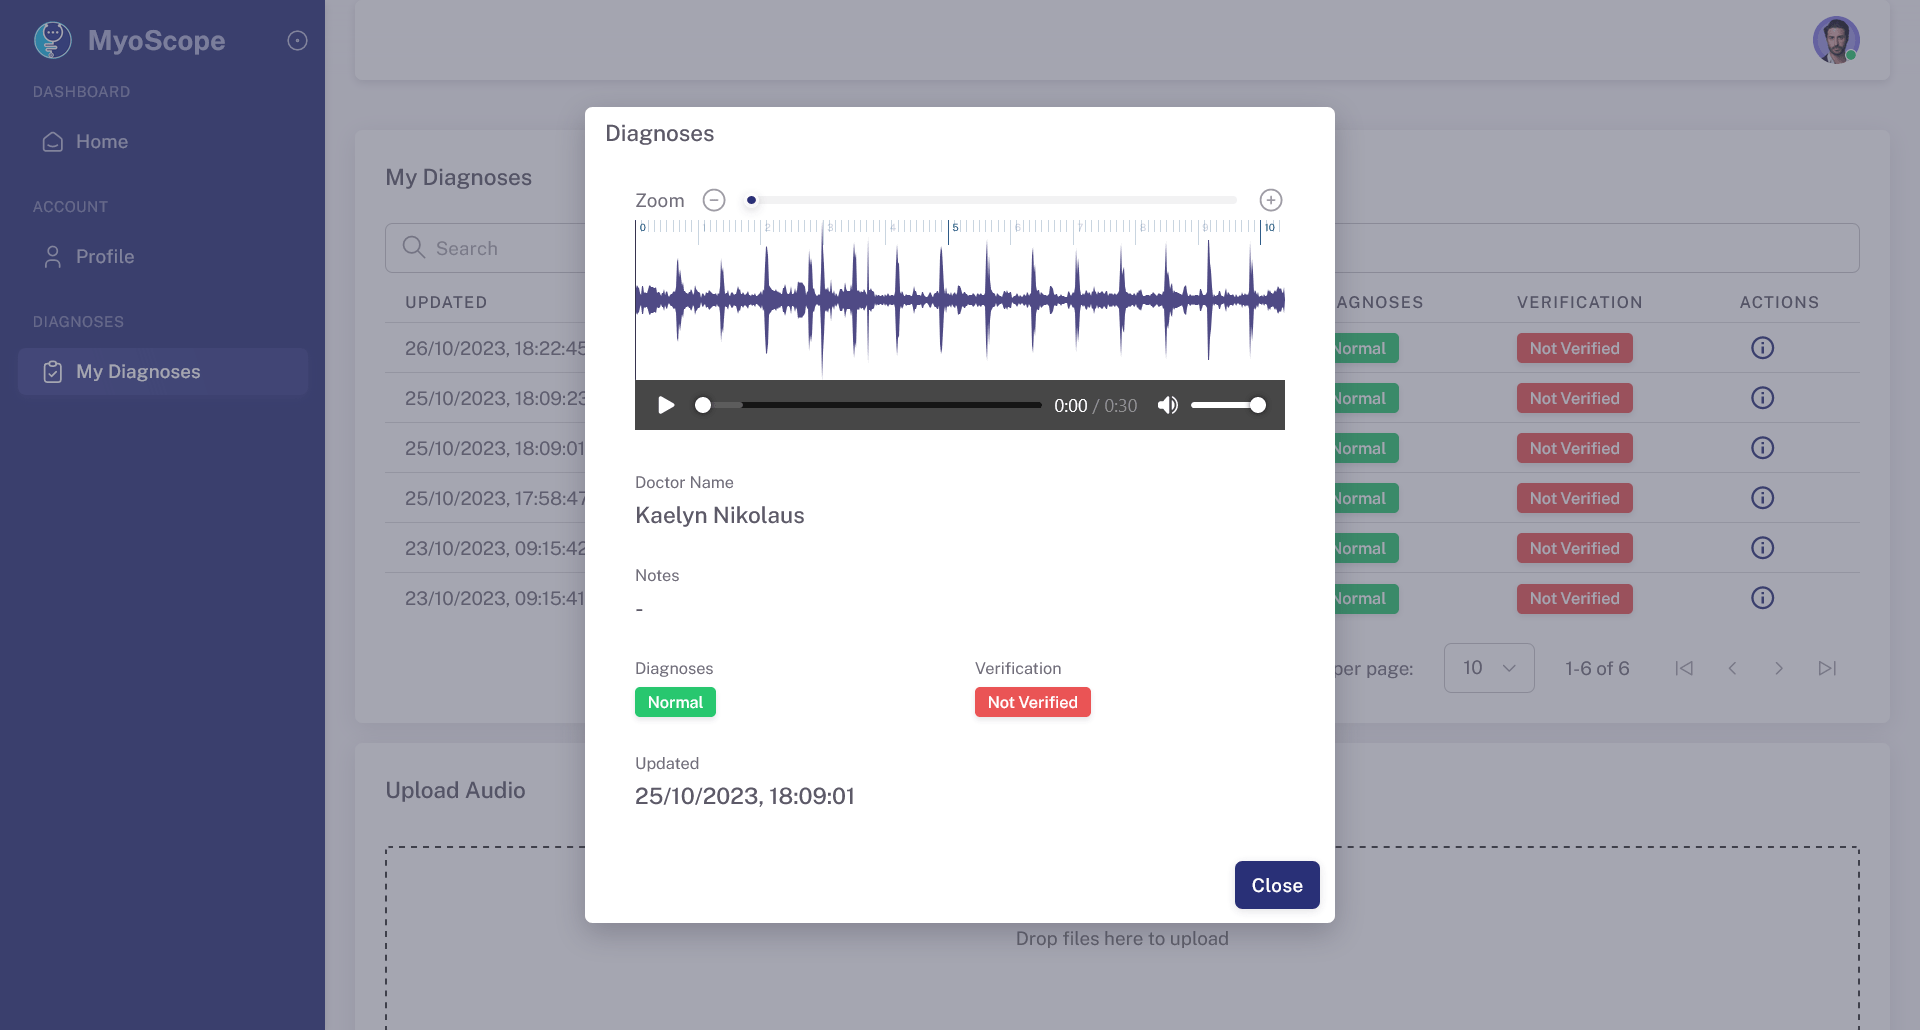This screenshot has width=1920, height=1030.
Task: Click the Verification column header
Action: (1580, 302)
